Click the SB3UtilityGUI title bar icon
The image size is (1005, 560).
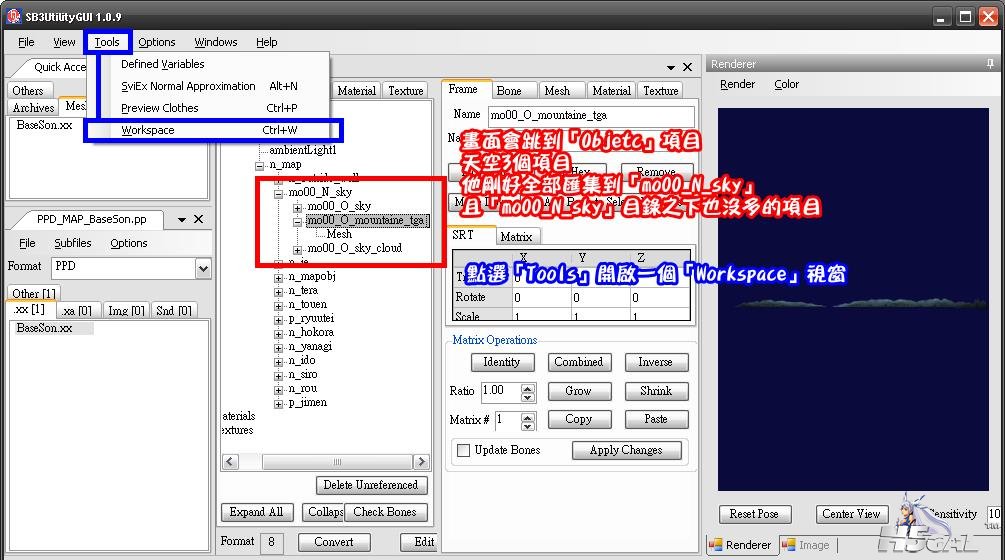tap(15, 16)
